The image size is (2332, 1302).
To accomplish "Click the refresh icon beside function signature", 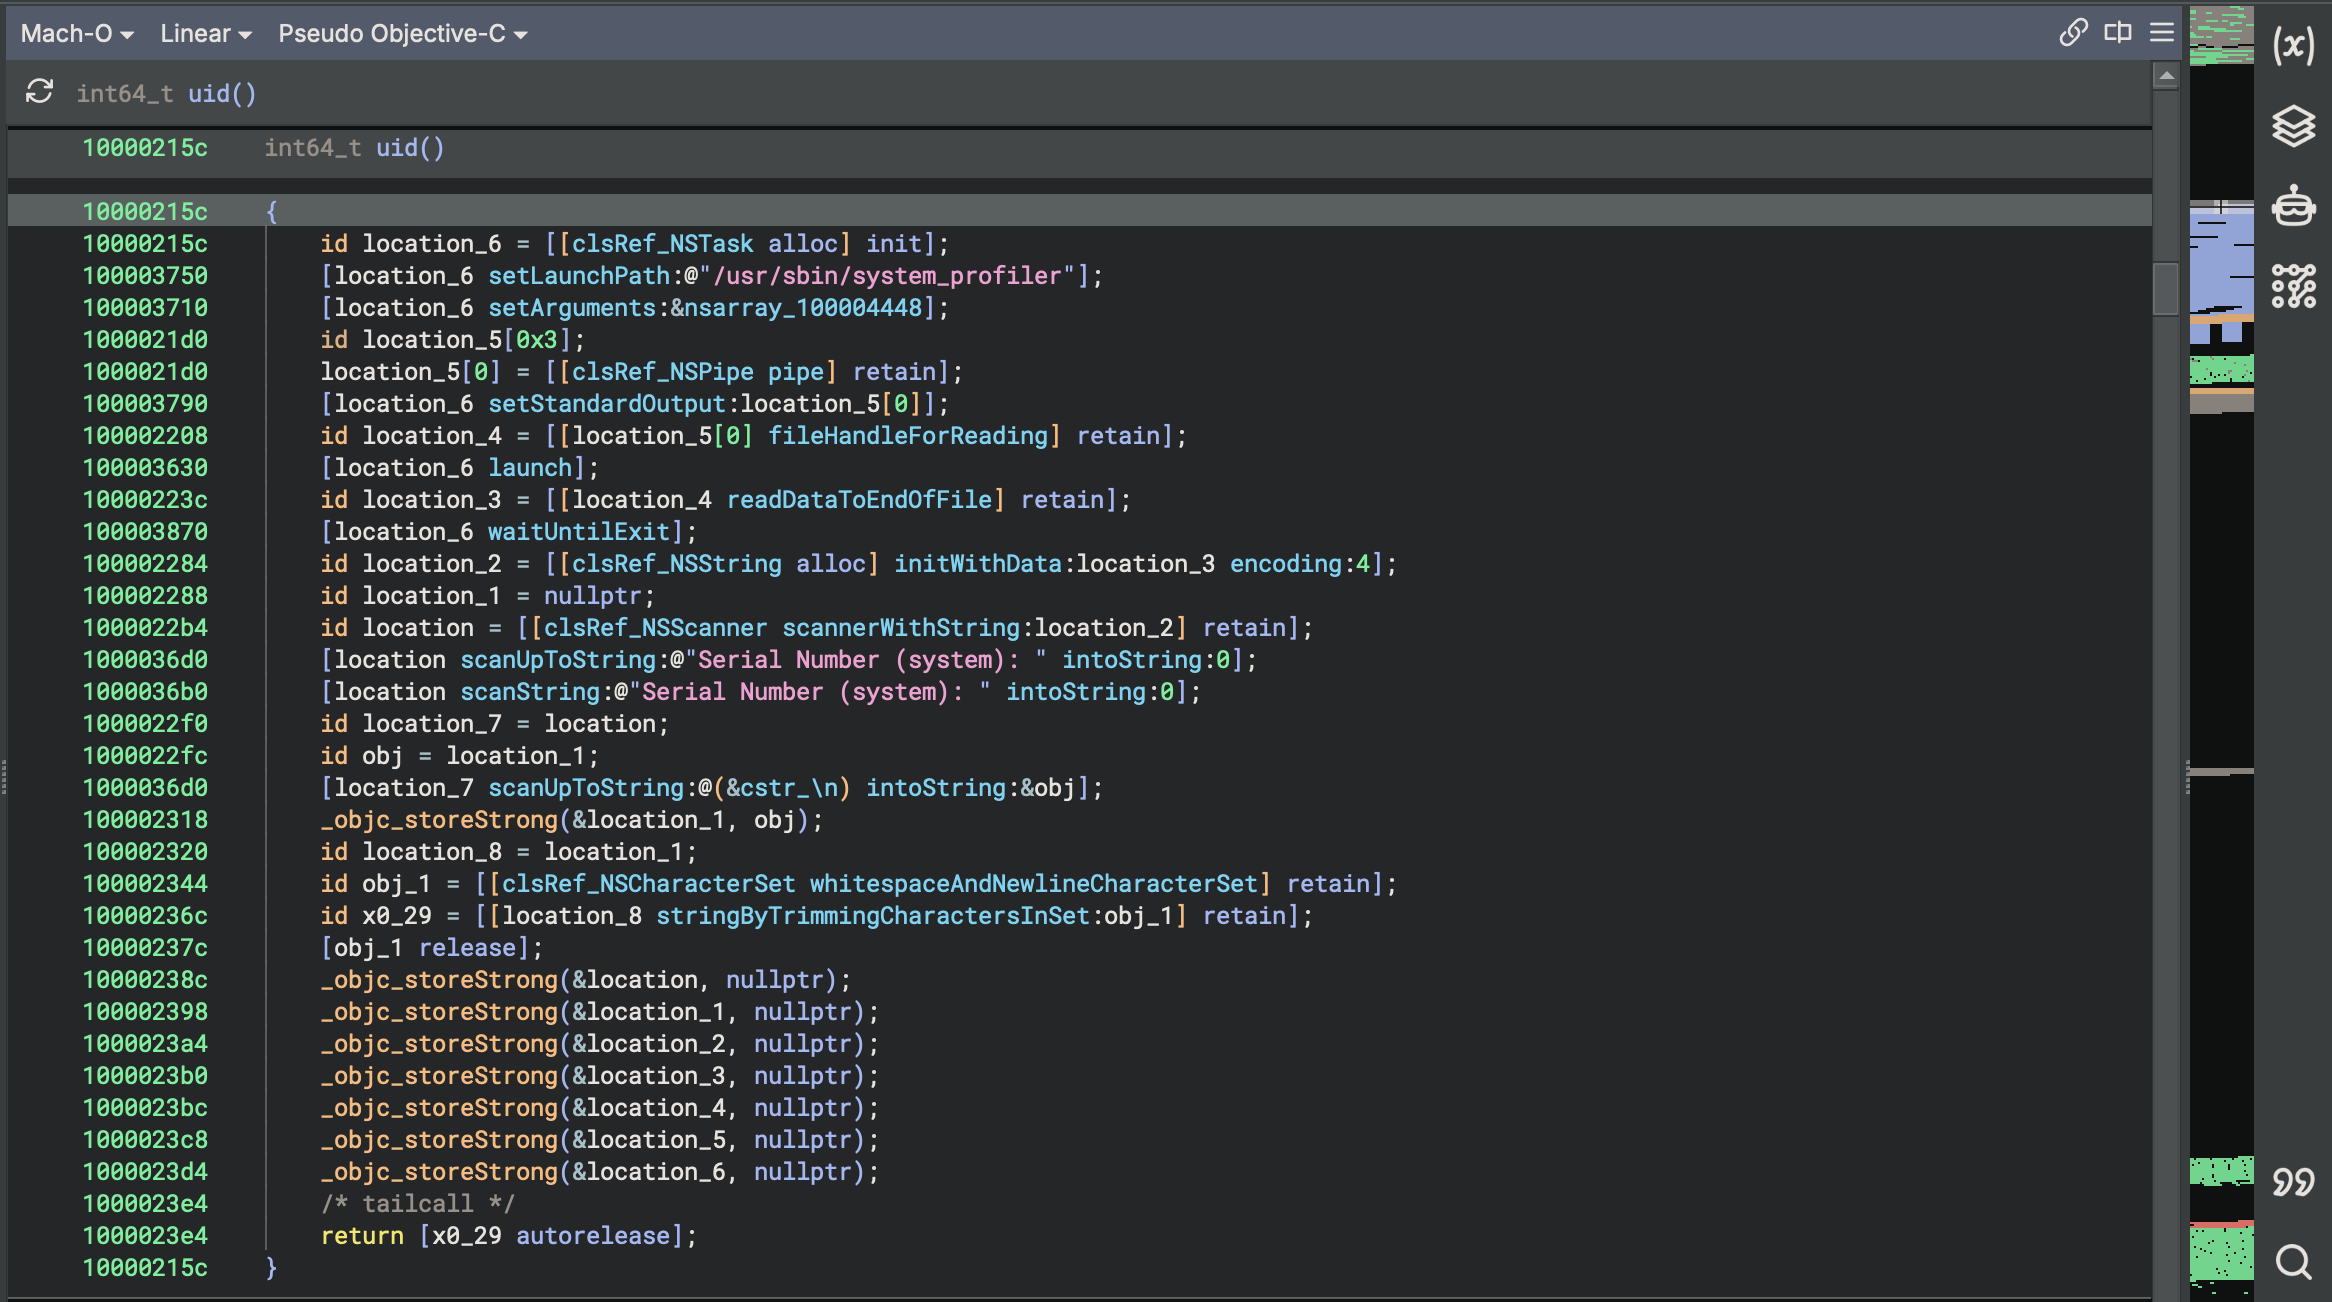I will [x=39, y=92].
